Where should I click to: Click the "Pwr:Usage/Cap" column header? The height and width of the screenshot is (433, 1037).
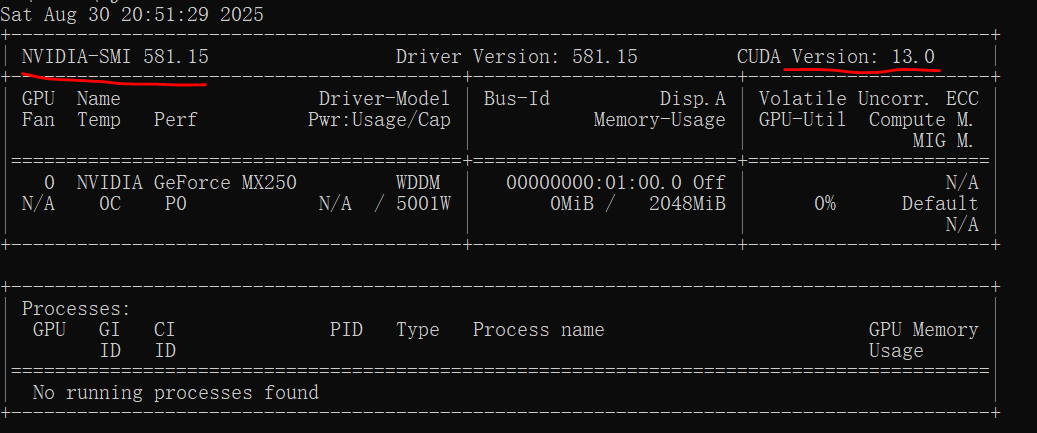[379, 120]
